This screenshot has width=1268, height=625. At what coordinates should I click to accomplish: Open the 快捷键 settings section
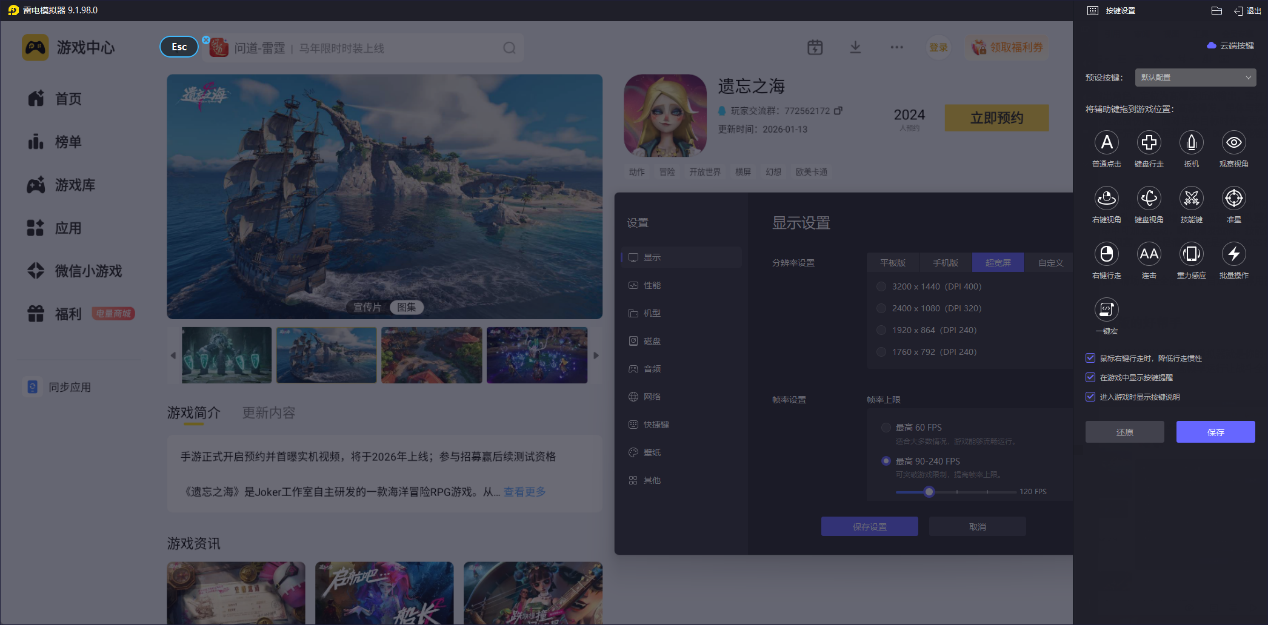point(681,424)
